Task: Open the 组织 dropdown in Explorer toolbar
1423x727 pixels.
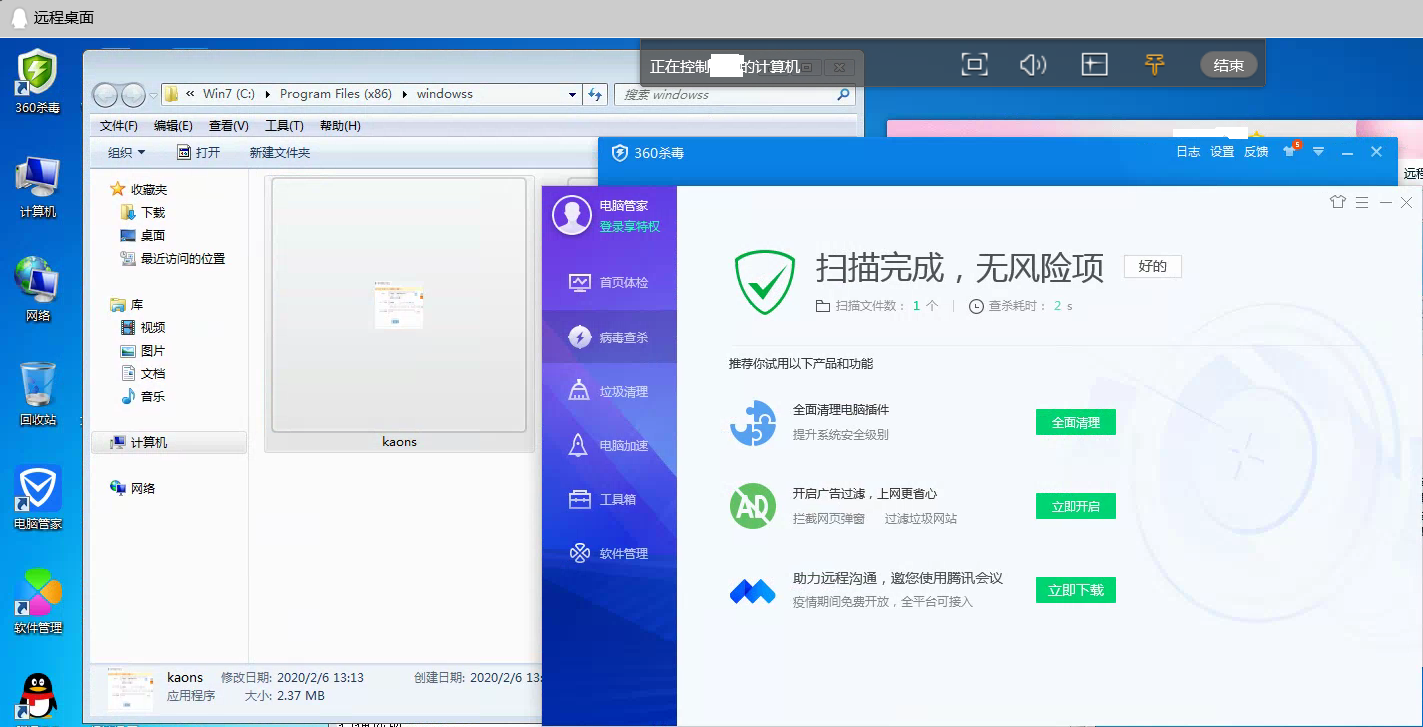Action: pyautogui.click(x=127, y=152)
